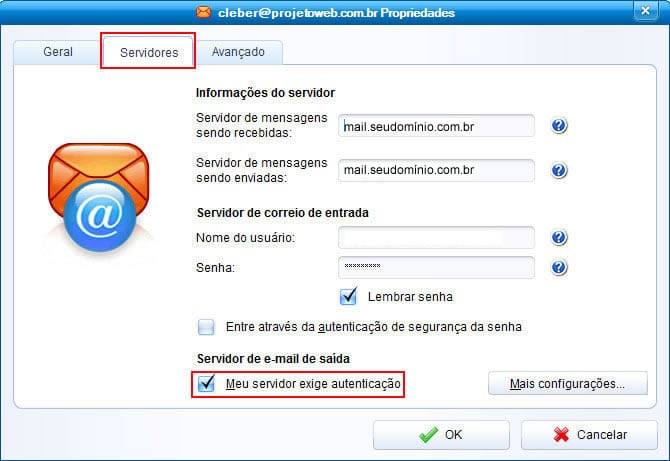Close the Propriedades dialog window

(645, 10)
